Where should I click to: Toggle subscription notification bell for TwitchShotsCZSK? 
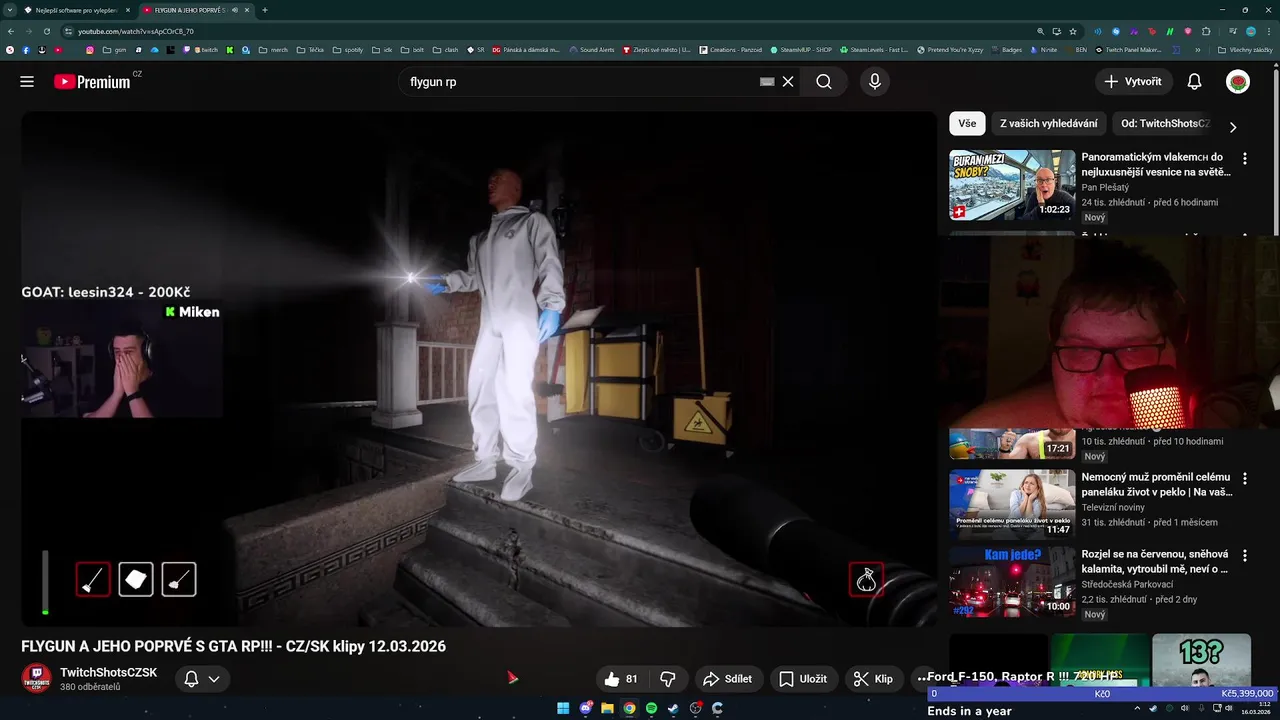201,679
